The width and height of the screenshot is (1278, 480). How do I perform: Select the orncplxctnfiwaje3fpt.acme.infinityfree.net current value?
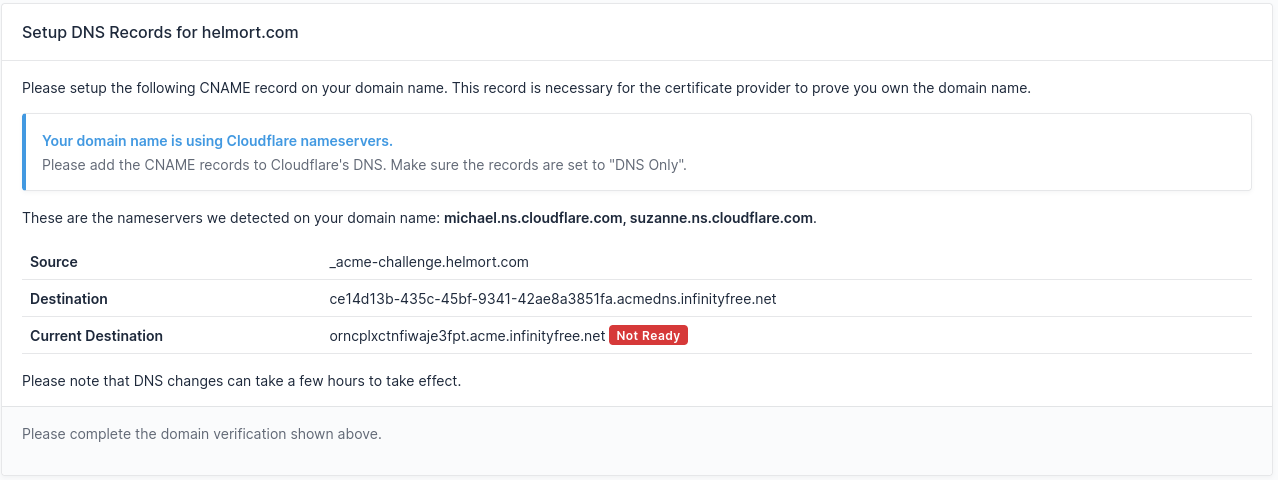(x=467, y=336)
